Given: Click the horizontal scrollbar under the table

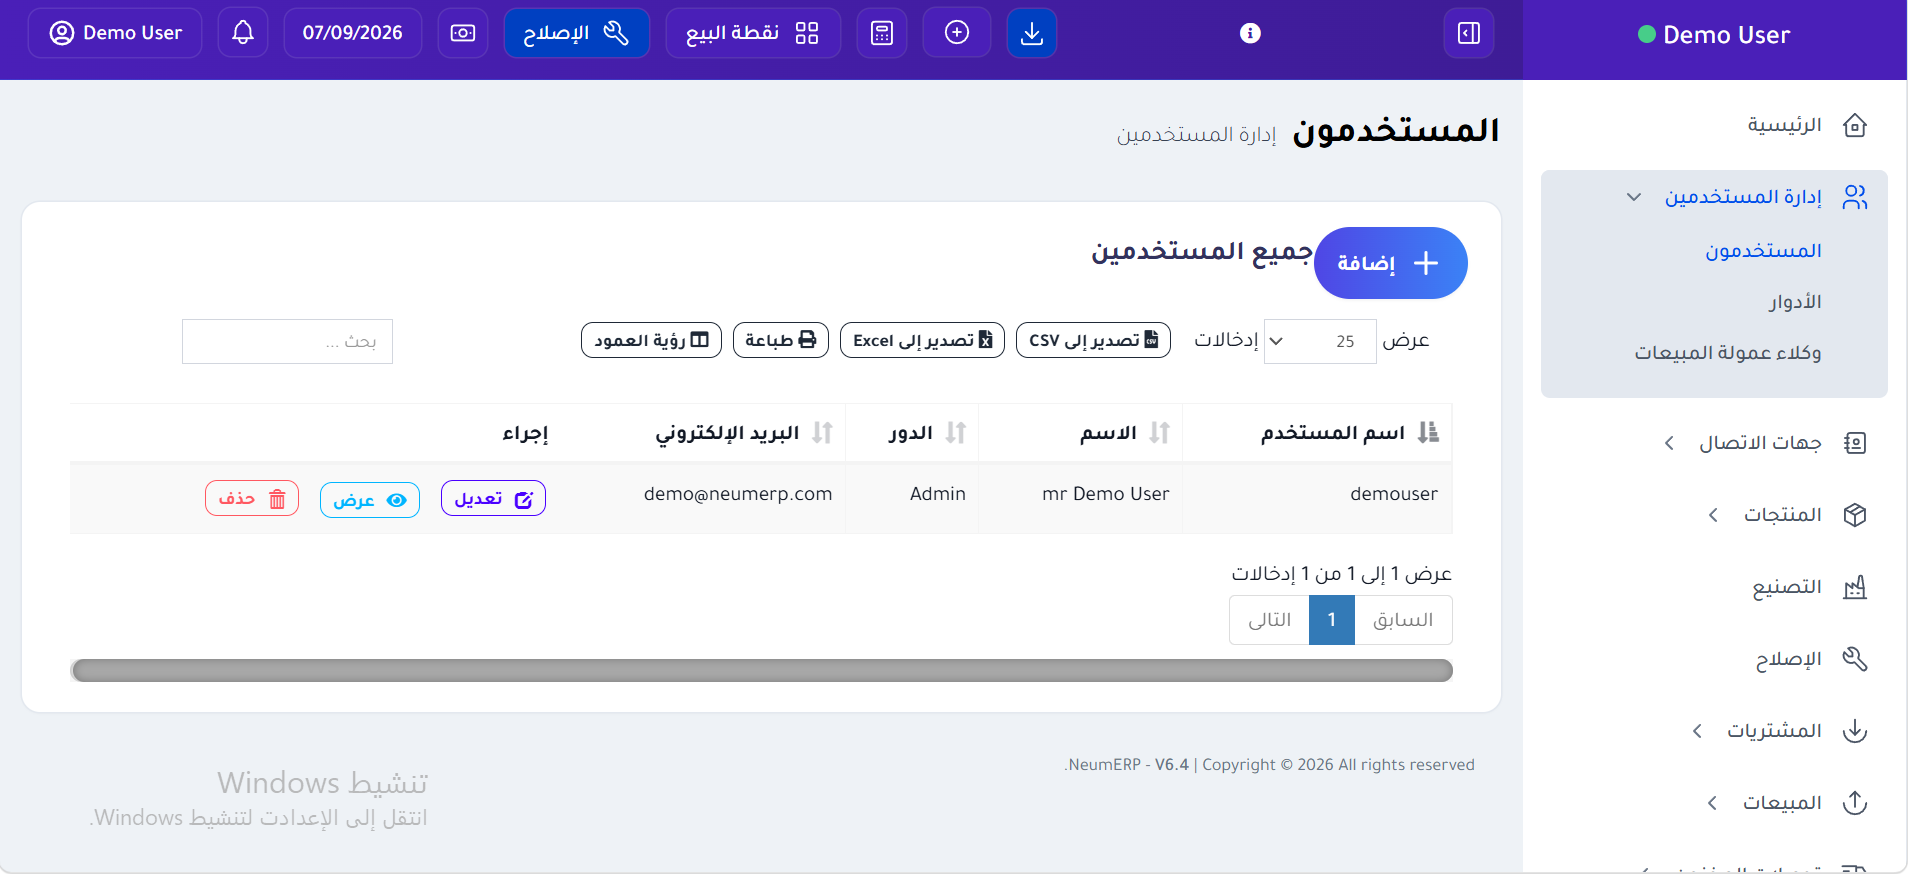Looking at the screenshot, I should click(x=761, y=670).
